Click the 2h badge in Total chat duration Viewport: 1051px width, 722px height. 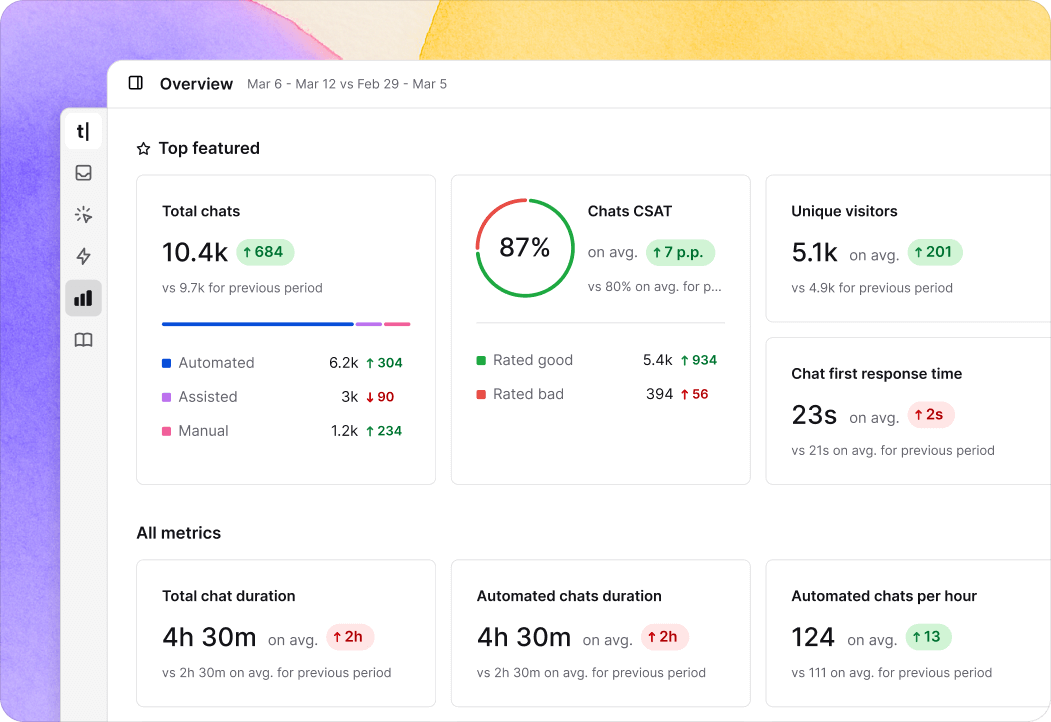coord(350,637)
